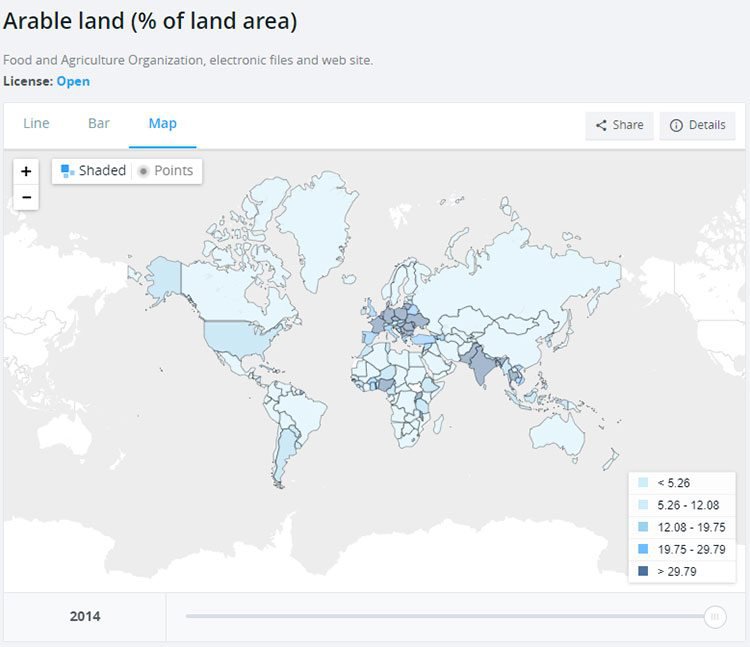The image size is (750, 647).
Task: Zoom in with the plus button
Action: (26, 171)
